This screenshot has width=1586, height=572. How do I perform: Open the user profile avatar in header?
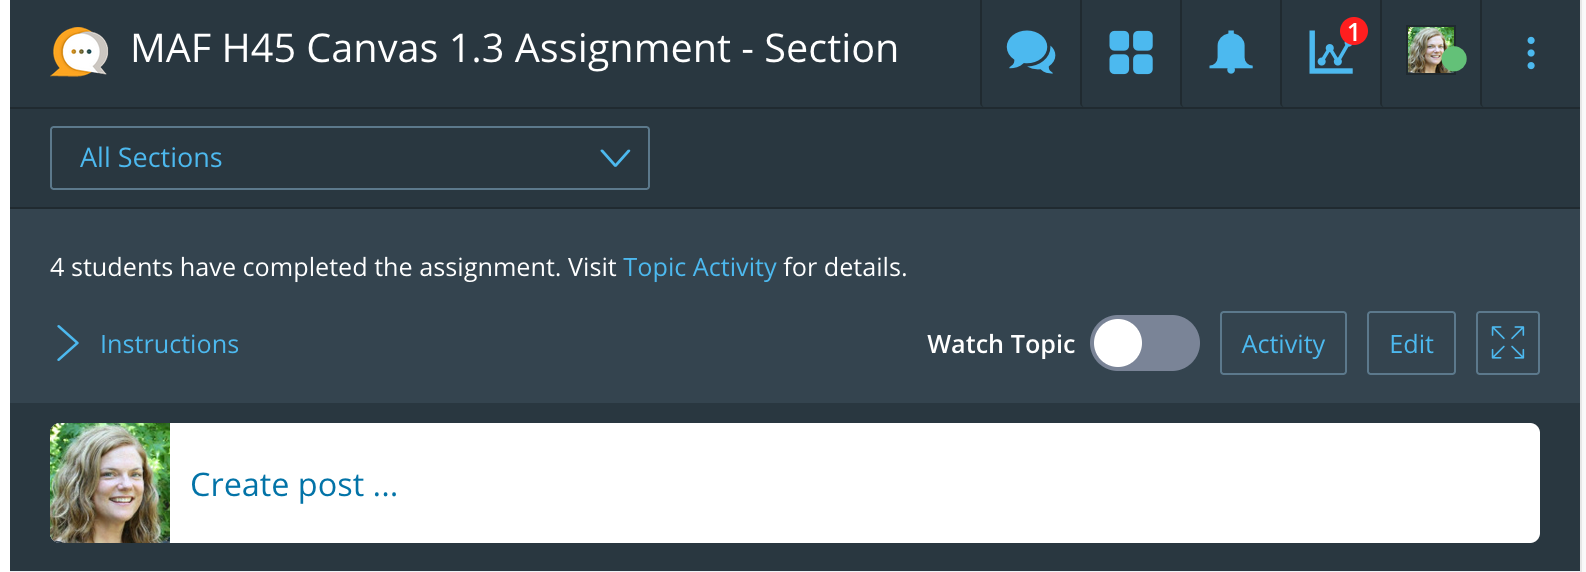1431,50
